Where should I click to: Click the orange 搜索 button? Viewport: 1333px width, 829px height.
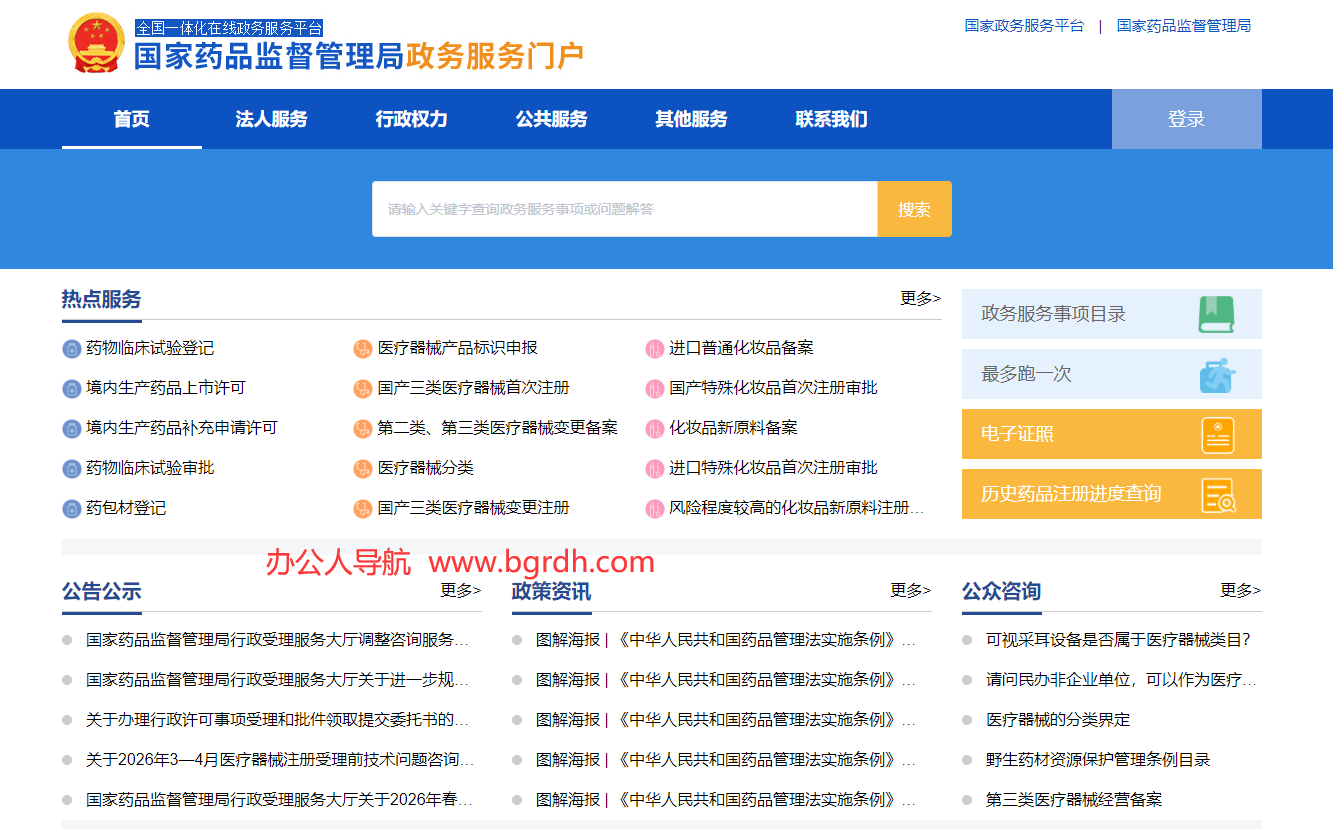[914, 209]
